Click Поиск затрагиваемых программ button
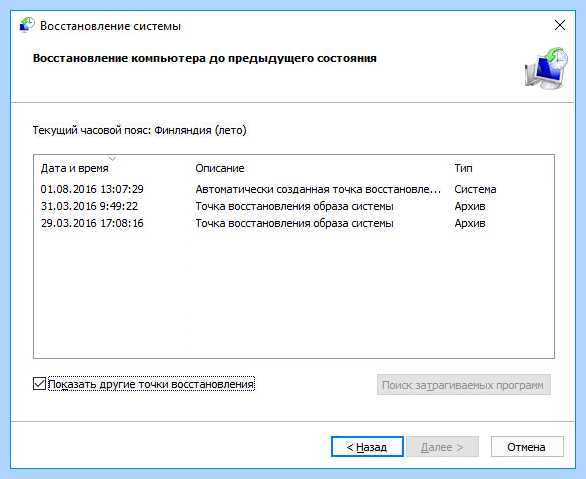This screenshot has width=586, height=479. (x=463, y=385)
